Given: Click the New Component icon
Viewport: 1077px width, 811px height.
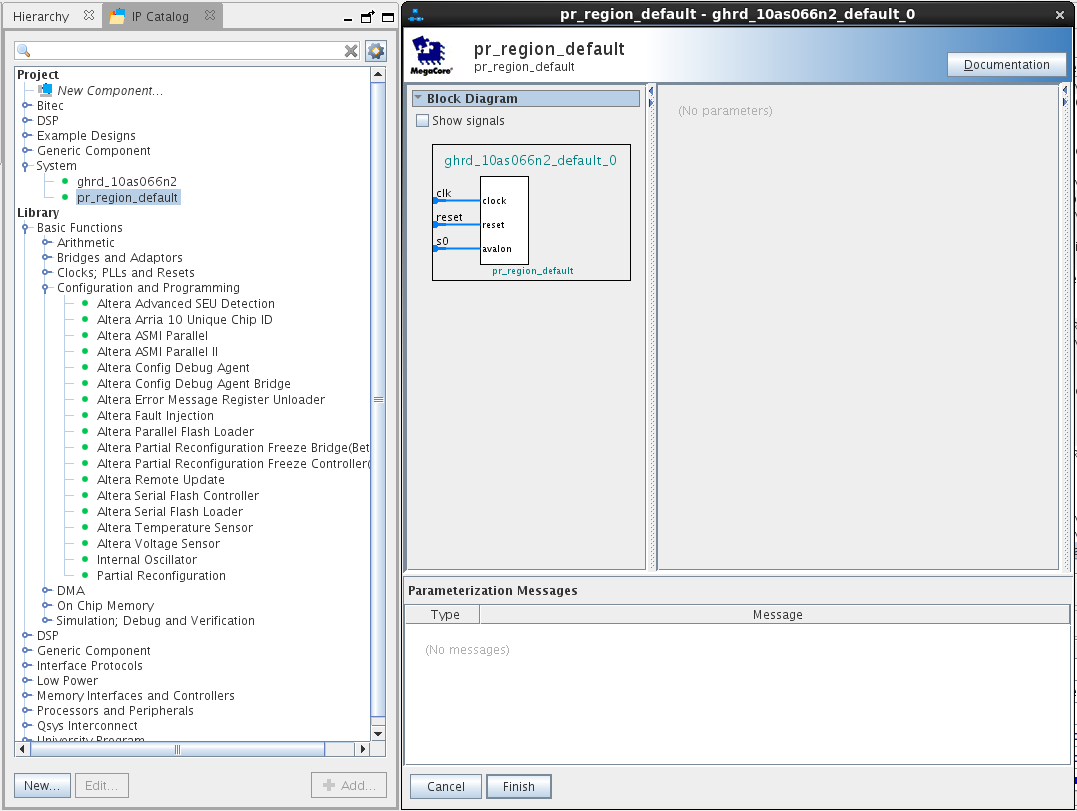Looking at the screenshot, I should (45, 89).
